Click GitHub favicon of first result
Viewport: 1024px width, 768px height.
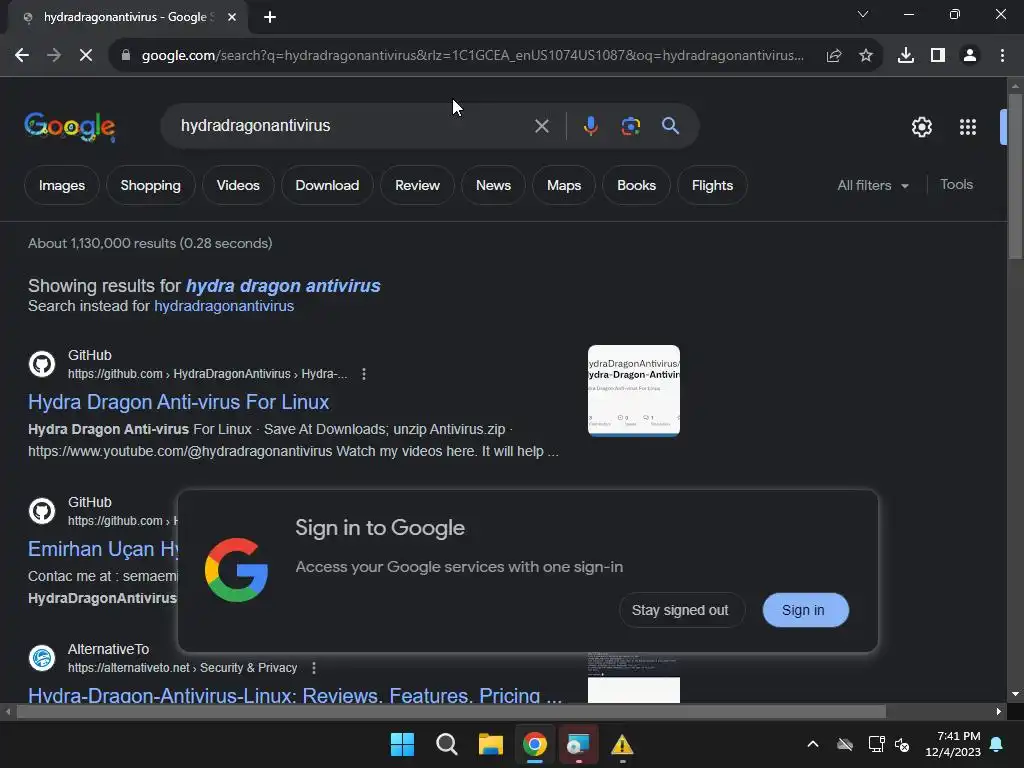(42, 364)
